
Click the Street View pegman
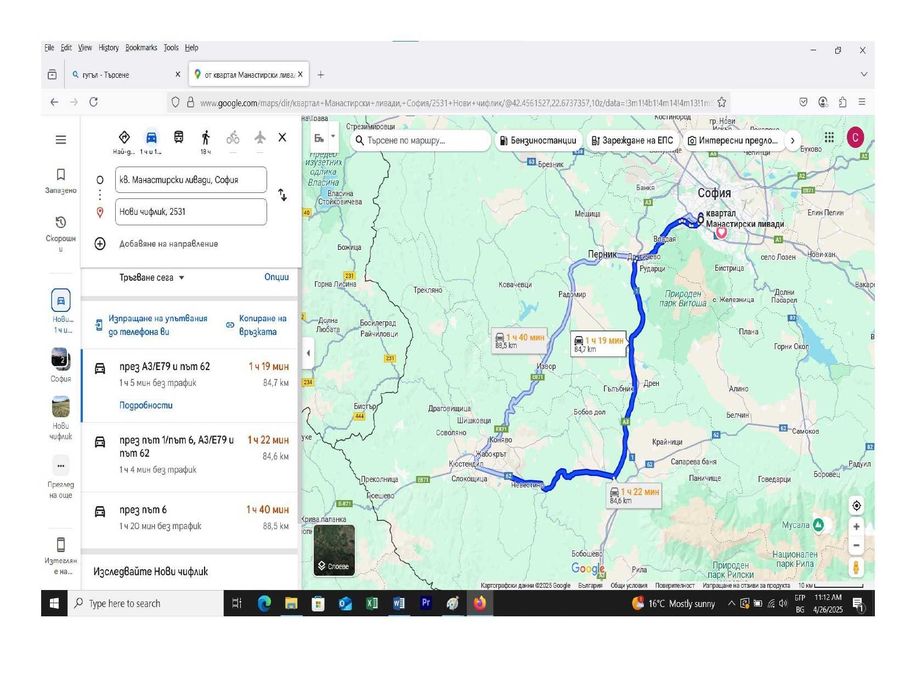[x=856, y=567]
